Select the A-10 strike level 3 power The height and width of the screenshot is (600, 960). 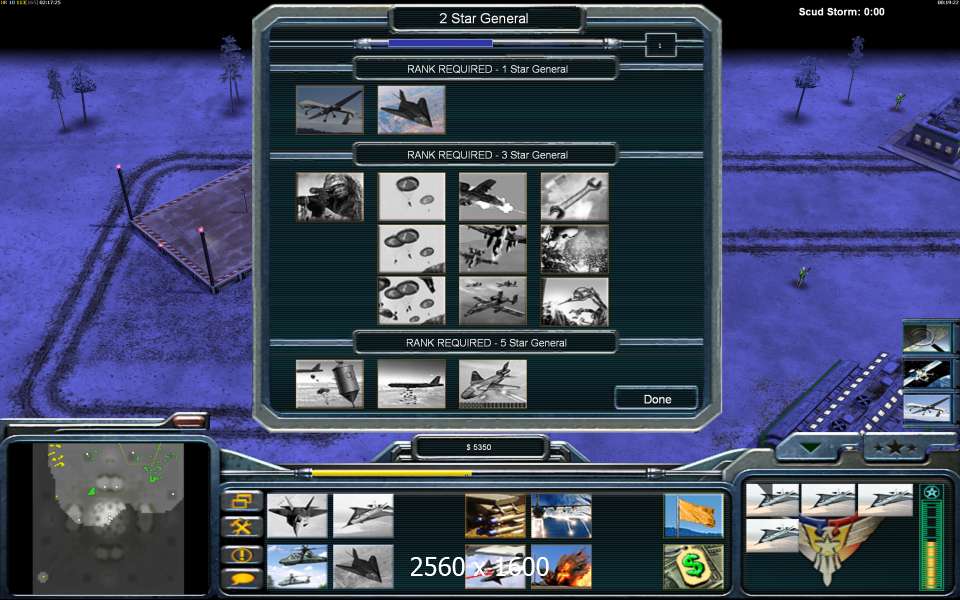click(493, 301)
